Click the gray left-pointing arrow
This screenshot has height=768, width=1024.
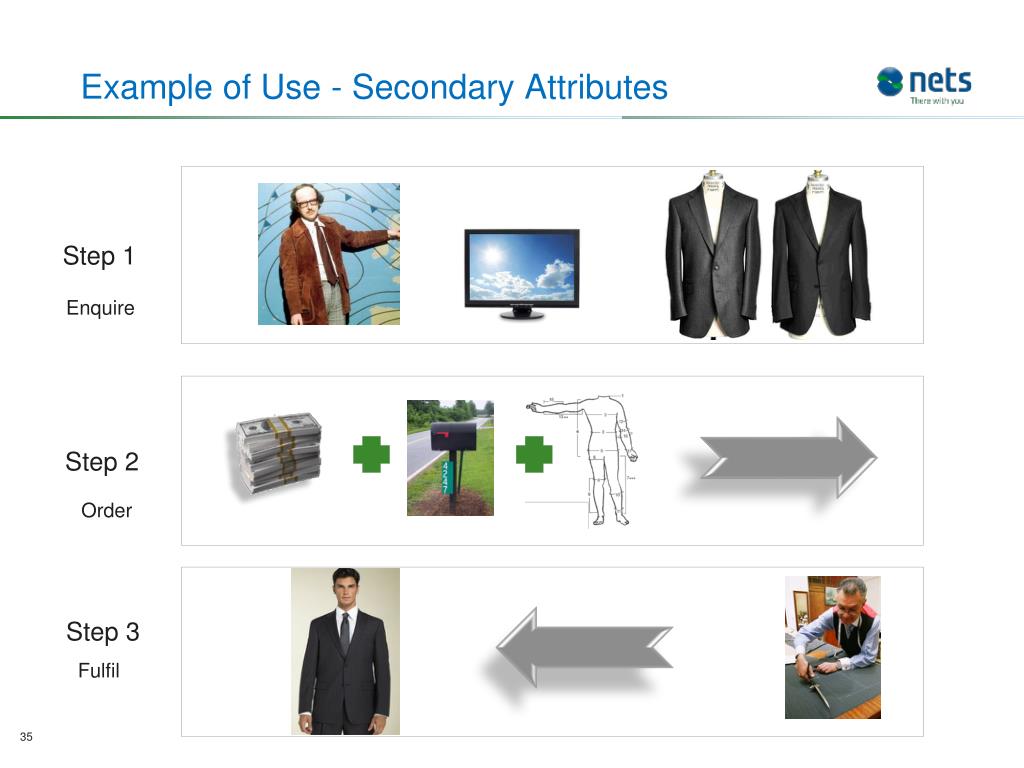tap(585, 647)
